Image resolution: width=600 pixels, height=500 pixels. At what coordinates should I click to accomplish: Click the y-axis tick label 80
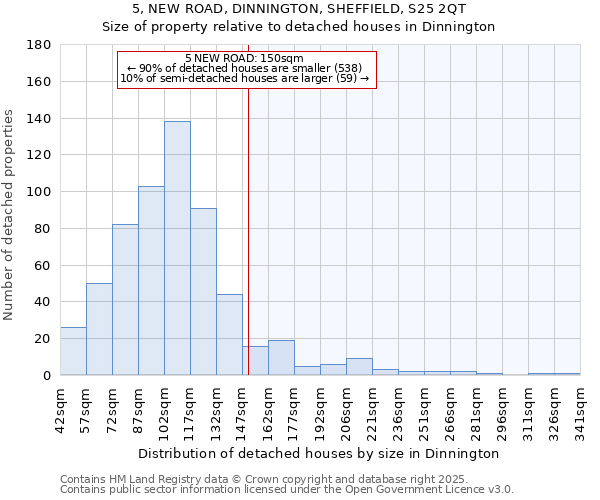coord(42,228)
